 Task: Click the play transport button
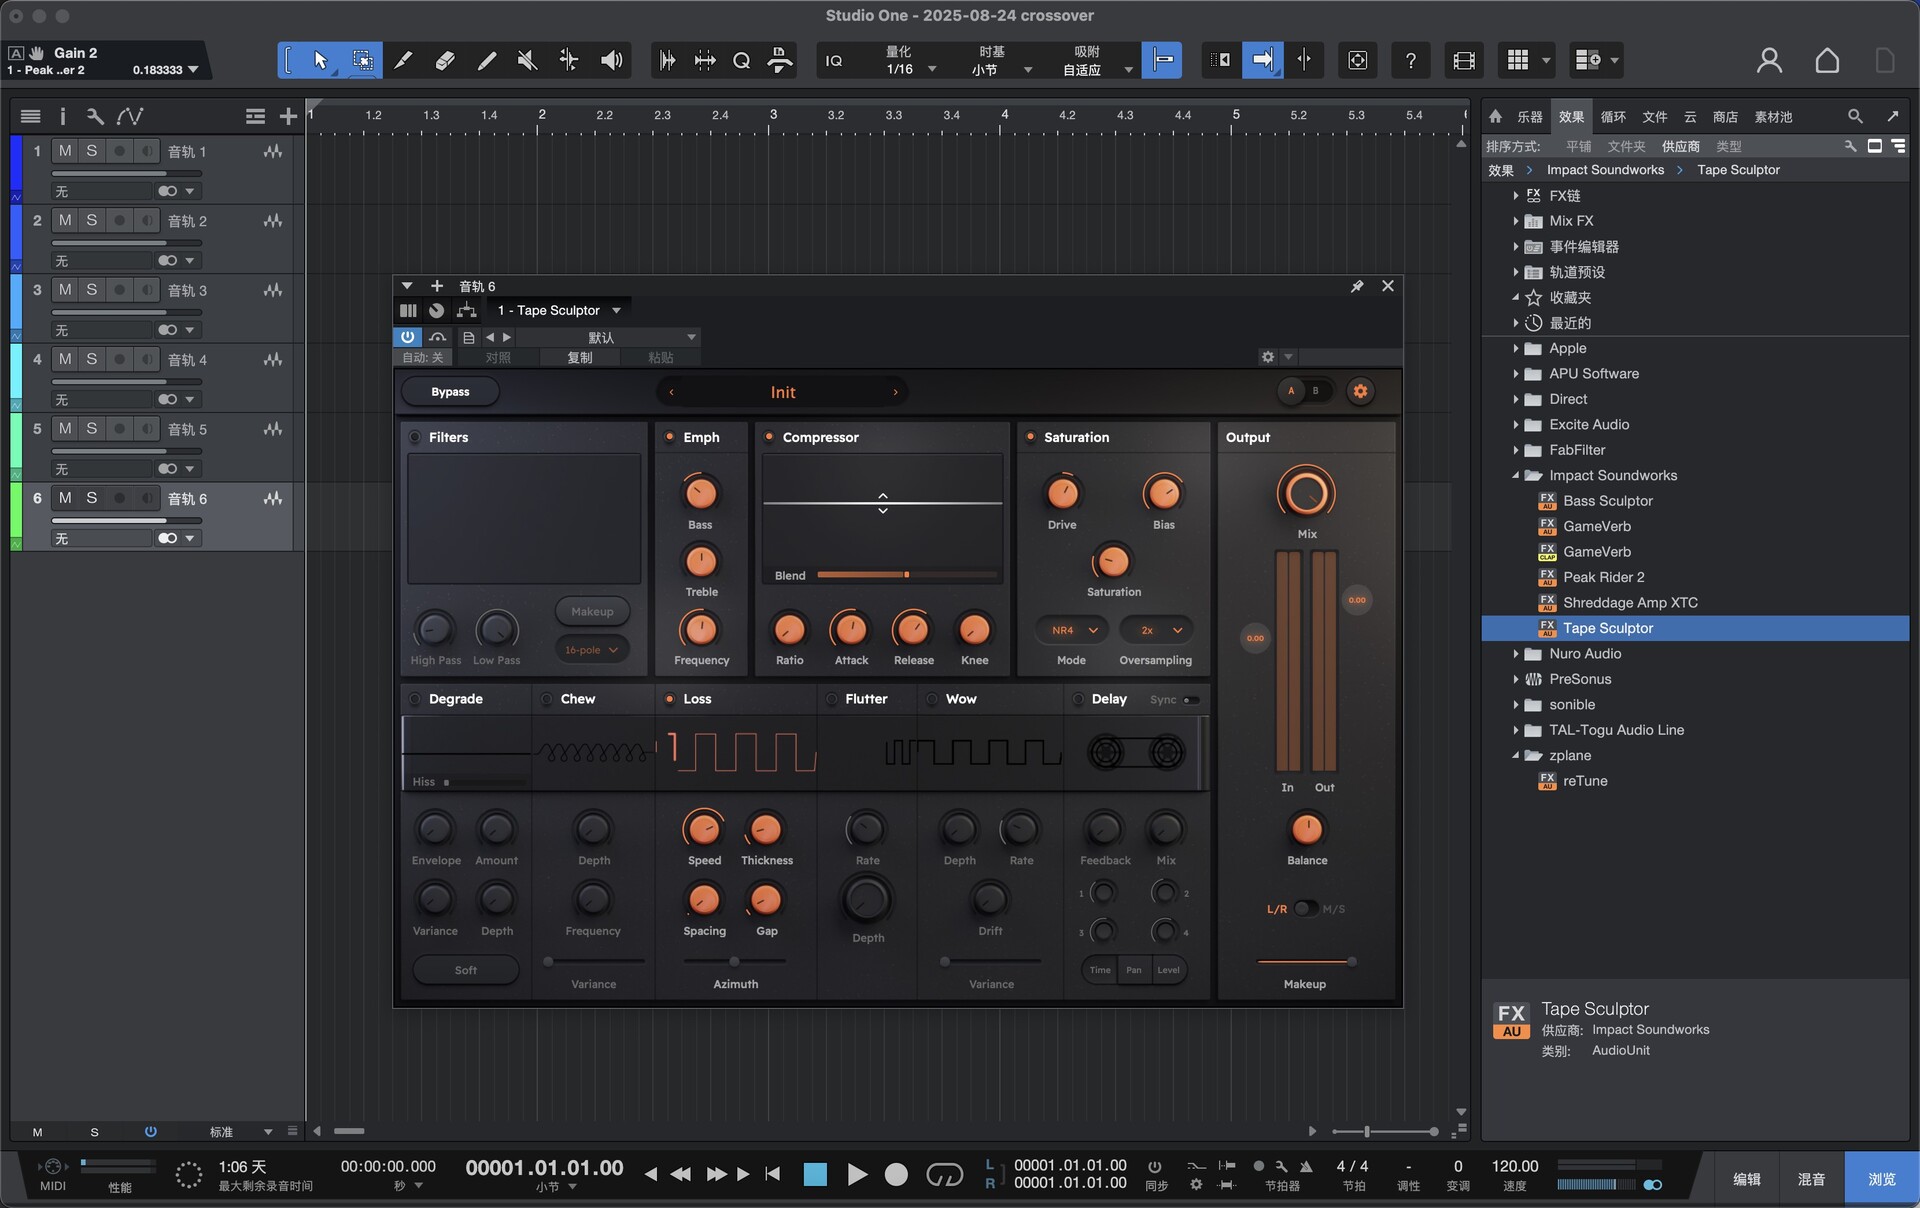click(857, 1175)
